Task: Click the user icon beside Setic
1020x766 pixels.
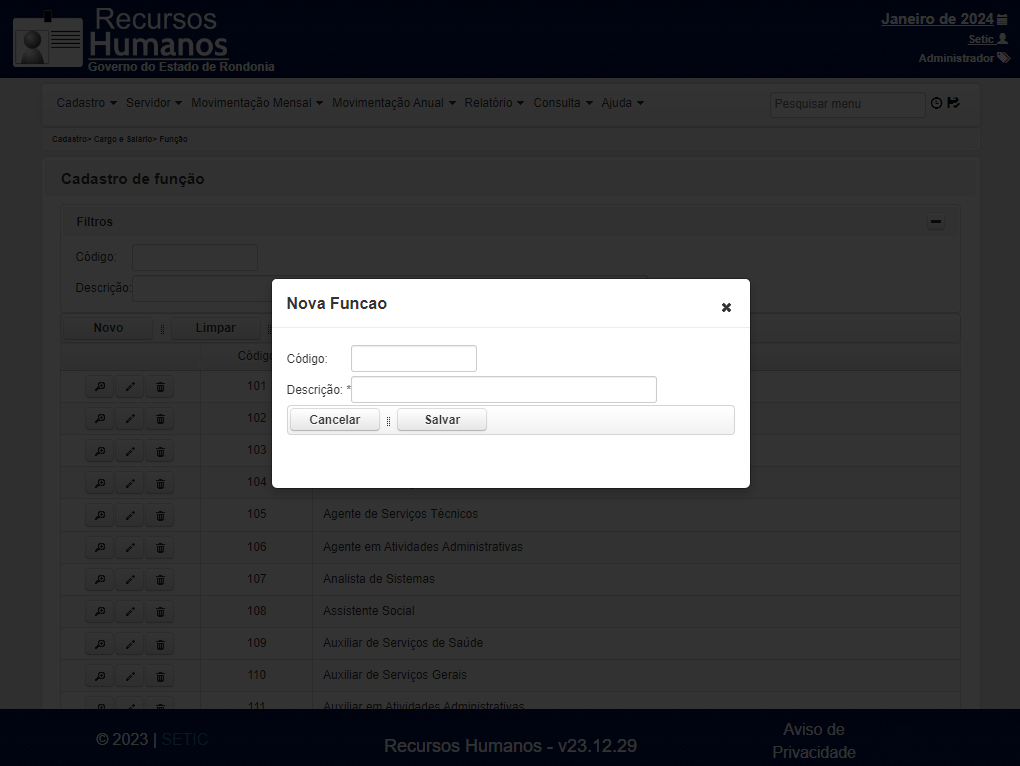Action: click(x=1002, y=39)
